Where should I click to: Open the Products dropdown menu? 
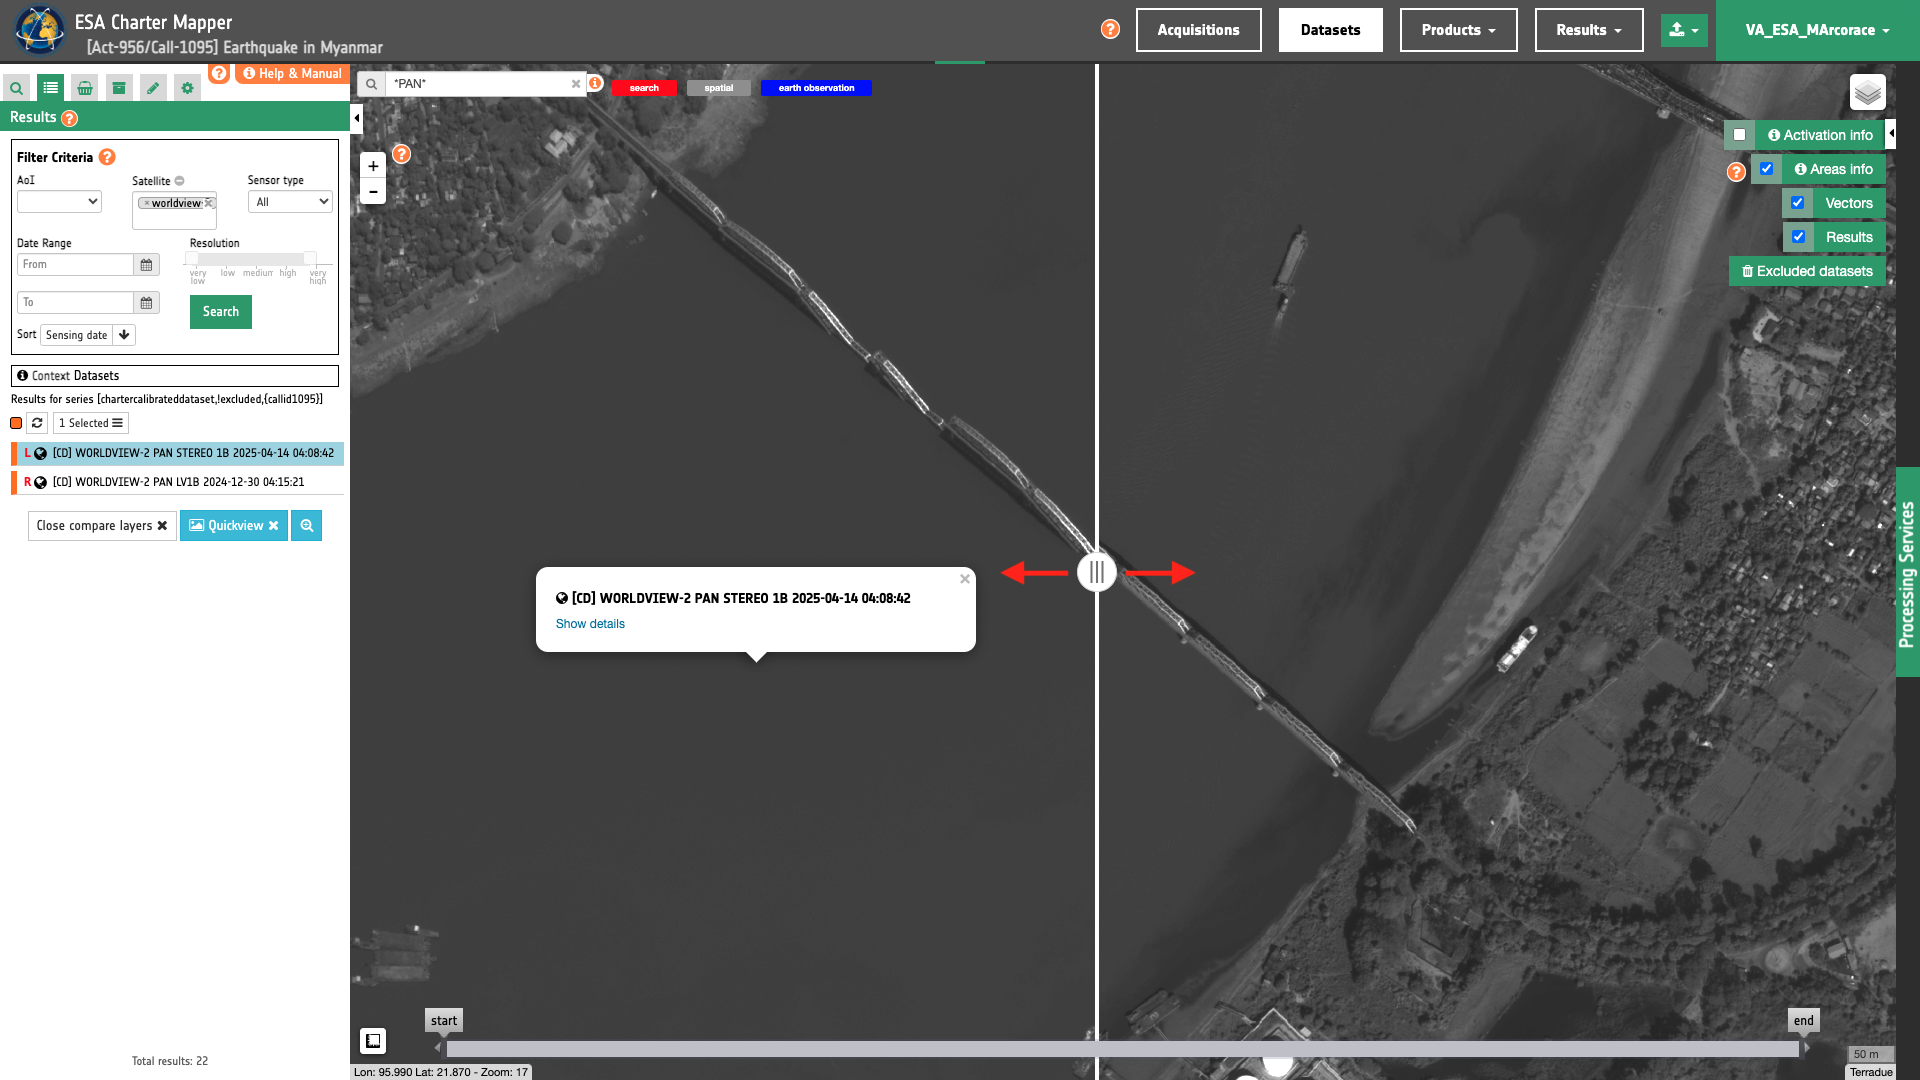1458,30
